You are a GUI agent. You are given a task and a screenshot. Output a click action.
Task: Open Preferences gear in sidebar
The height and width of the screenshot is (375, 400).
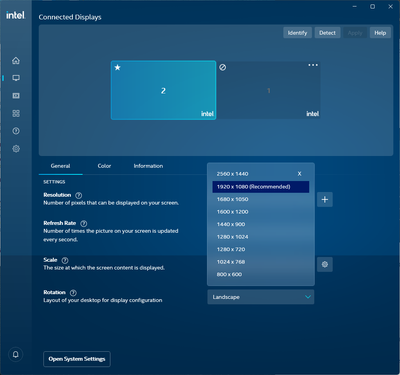pyautogui.click(x=16, y=149)
